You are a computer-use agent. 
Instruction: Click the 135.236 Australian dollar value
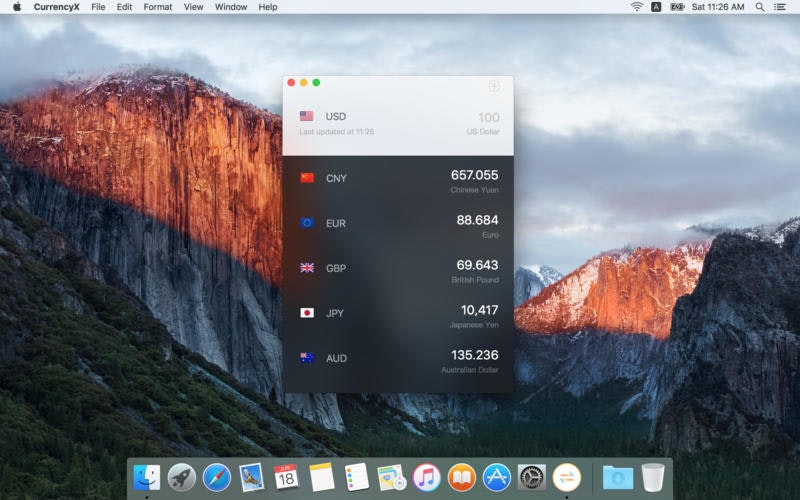pos(474,355)
